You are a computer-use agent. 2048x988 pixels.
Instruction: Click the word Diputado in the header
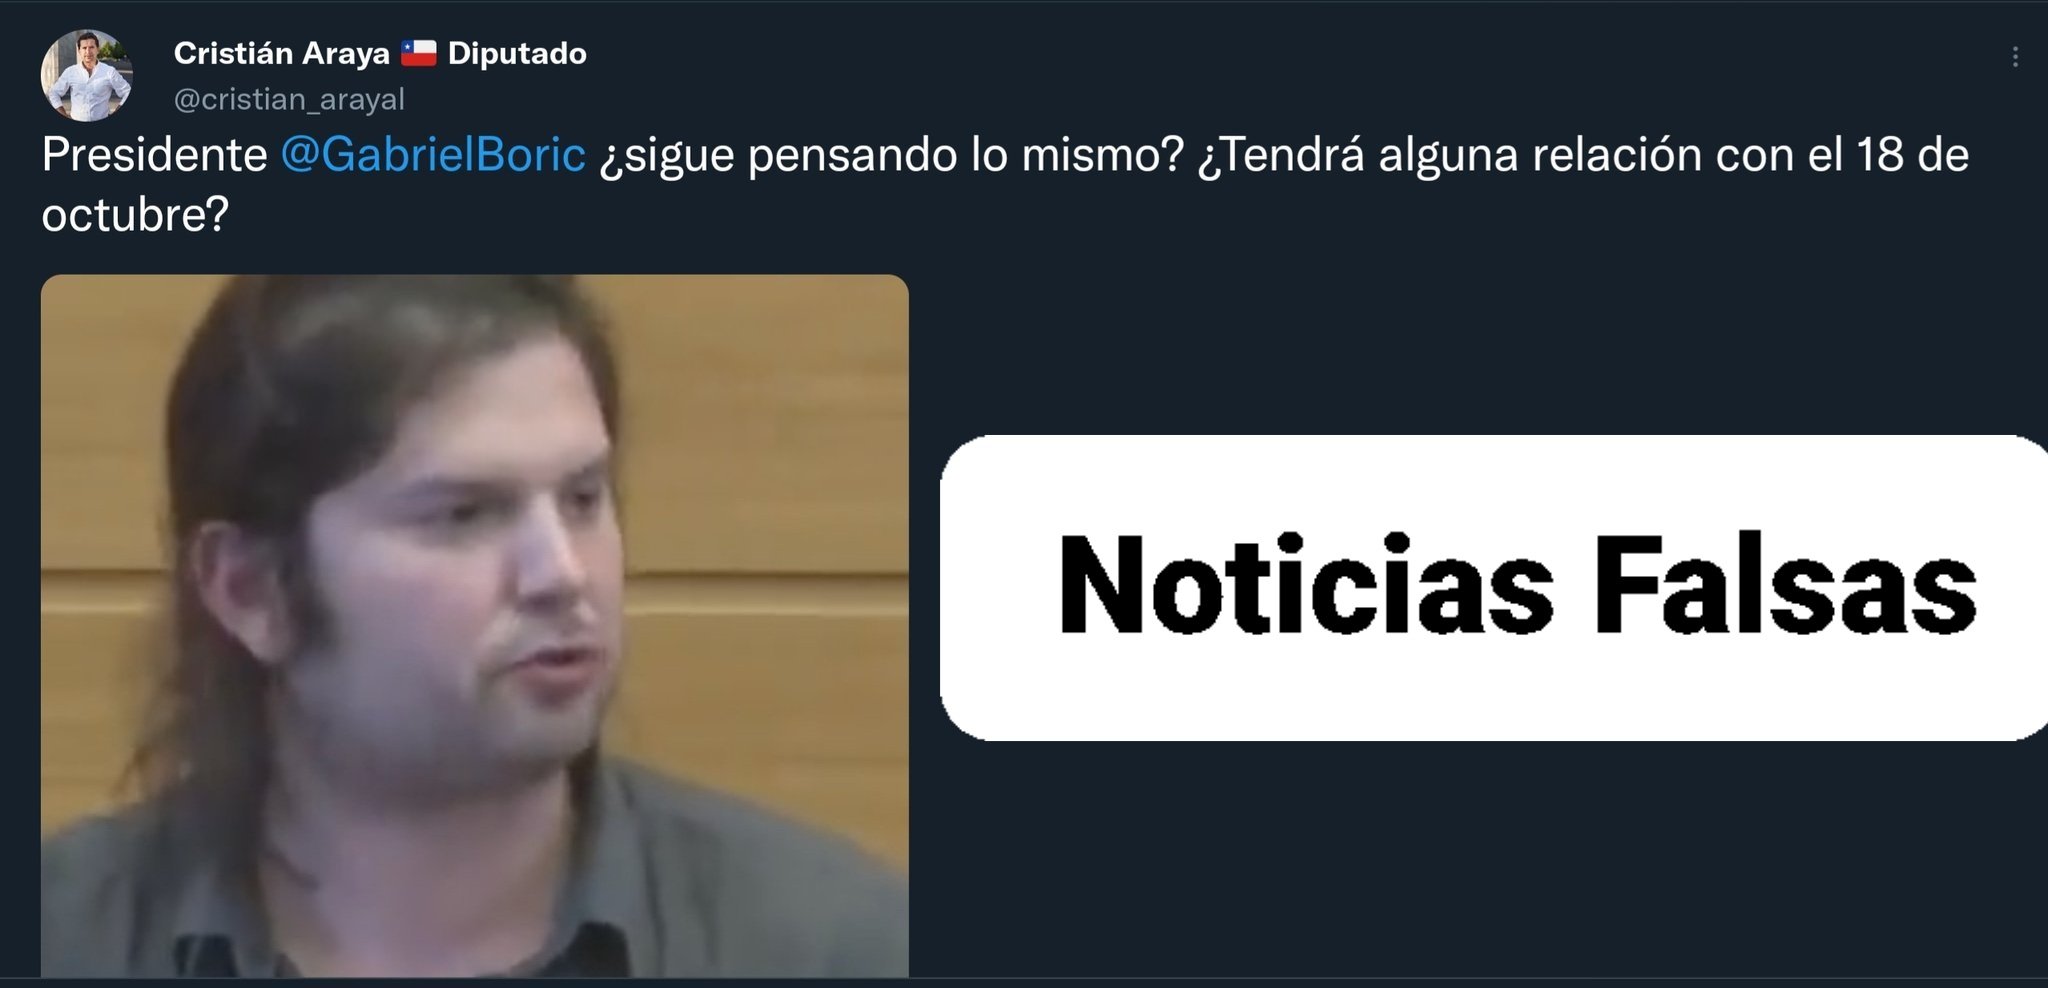coord(517,53)
